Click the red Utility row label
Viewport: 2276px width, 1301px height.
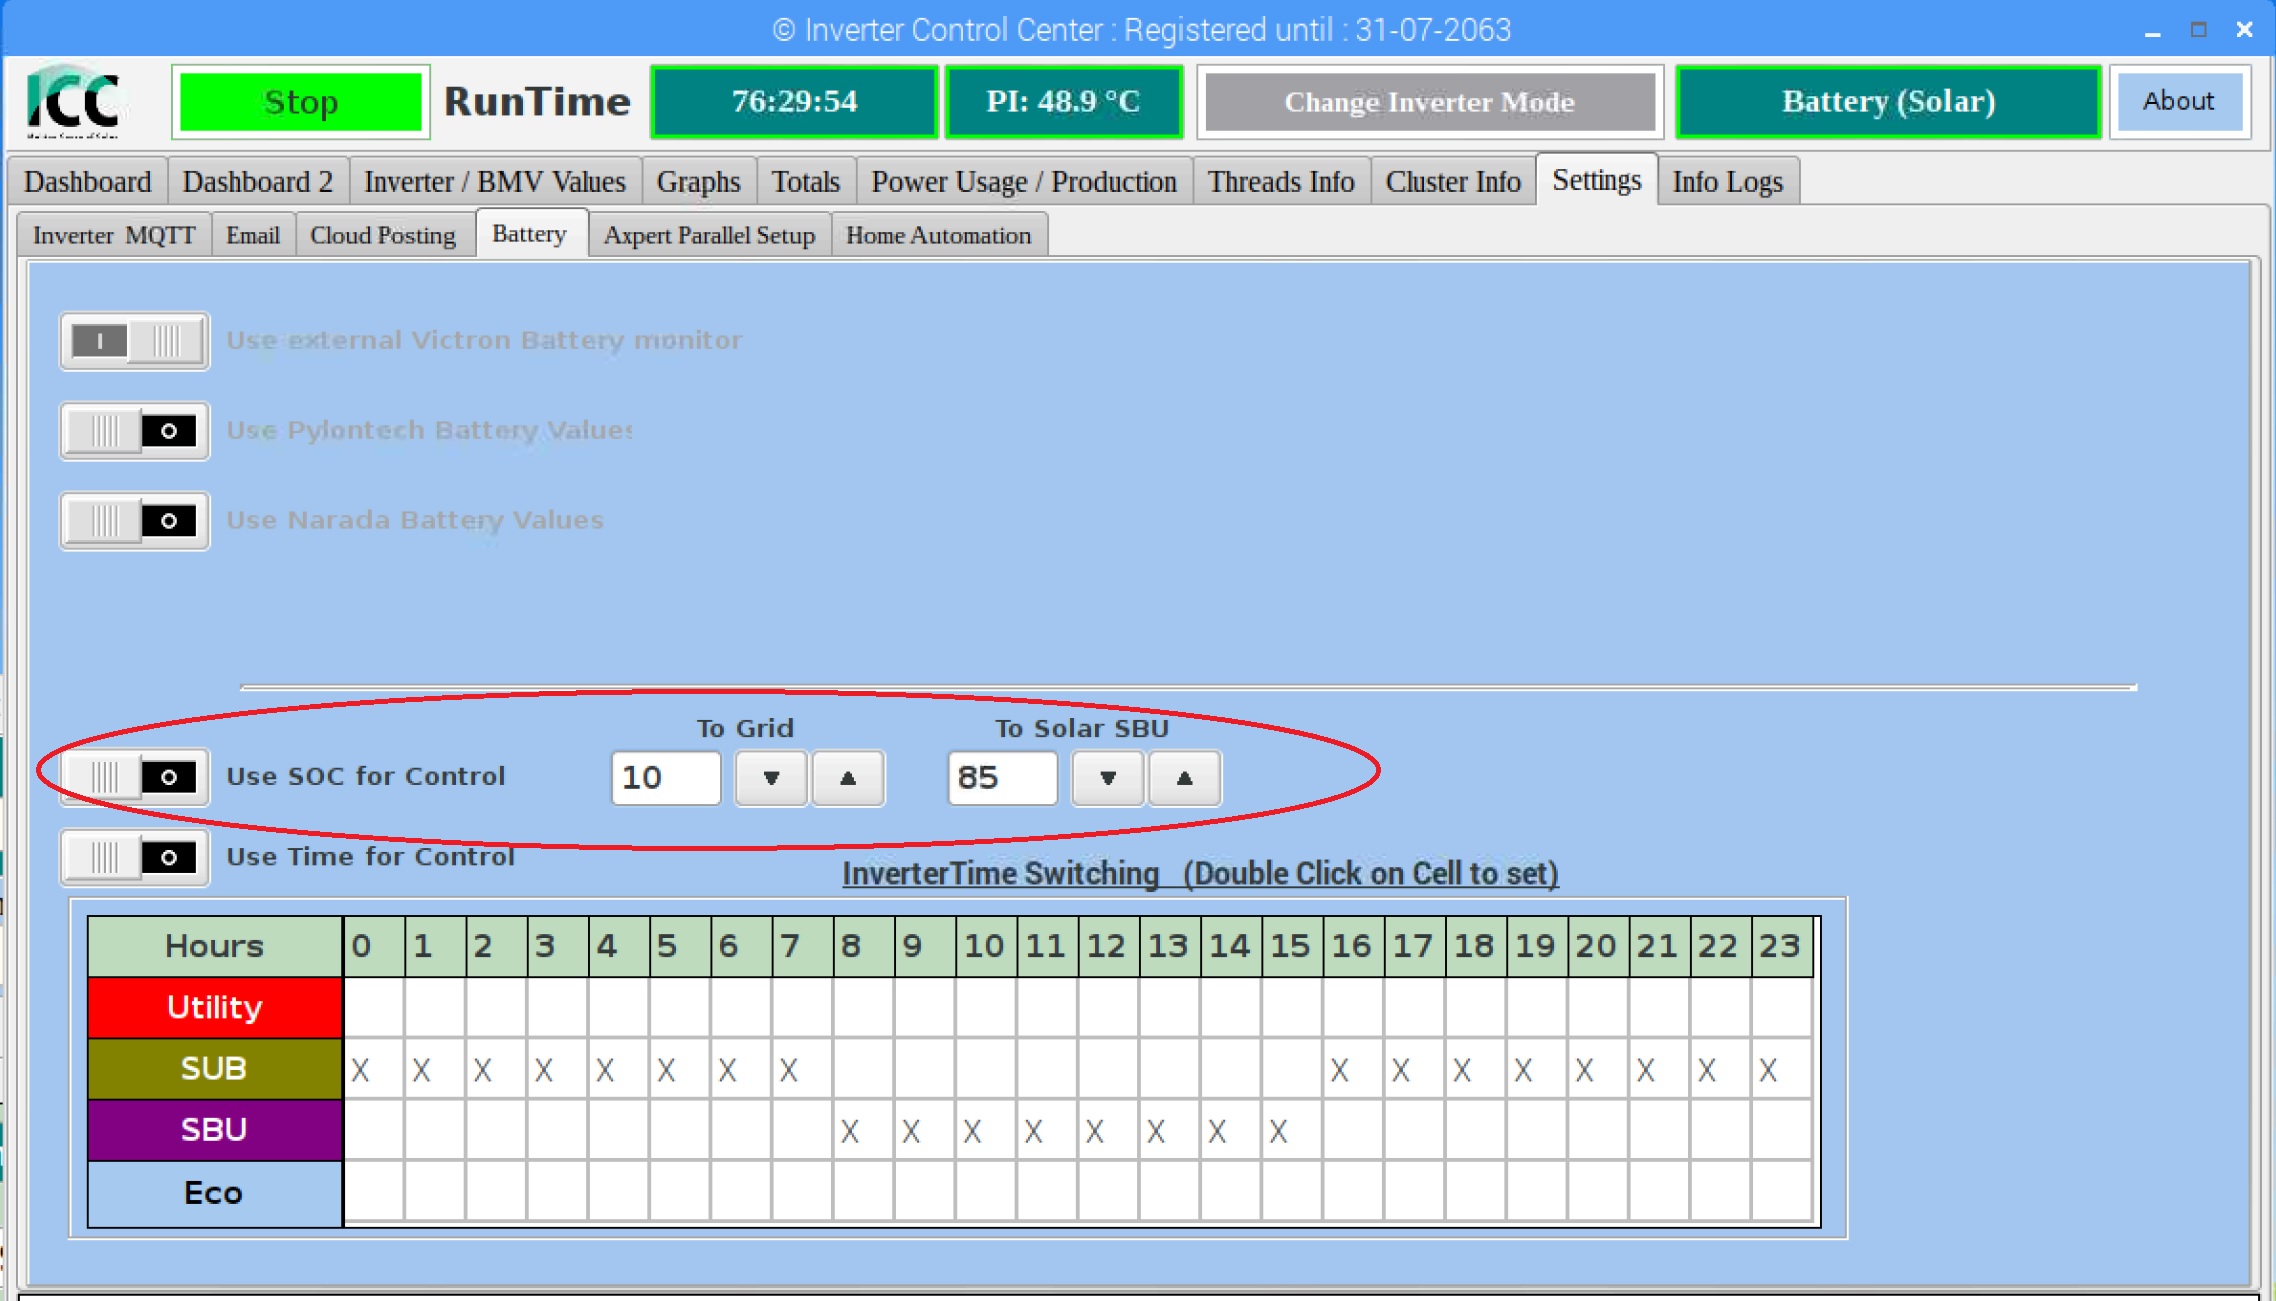coord(214,1007)
